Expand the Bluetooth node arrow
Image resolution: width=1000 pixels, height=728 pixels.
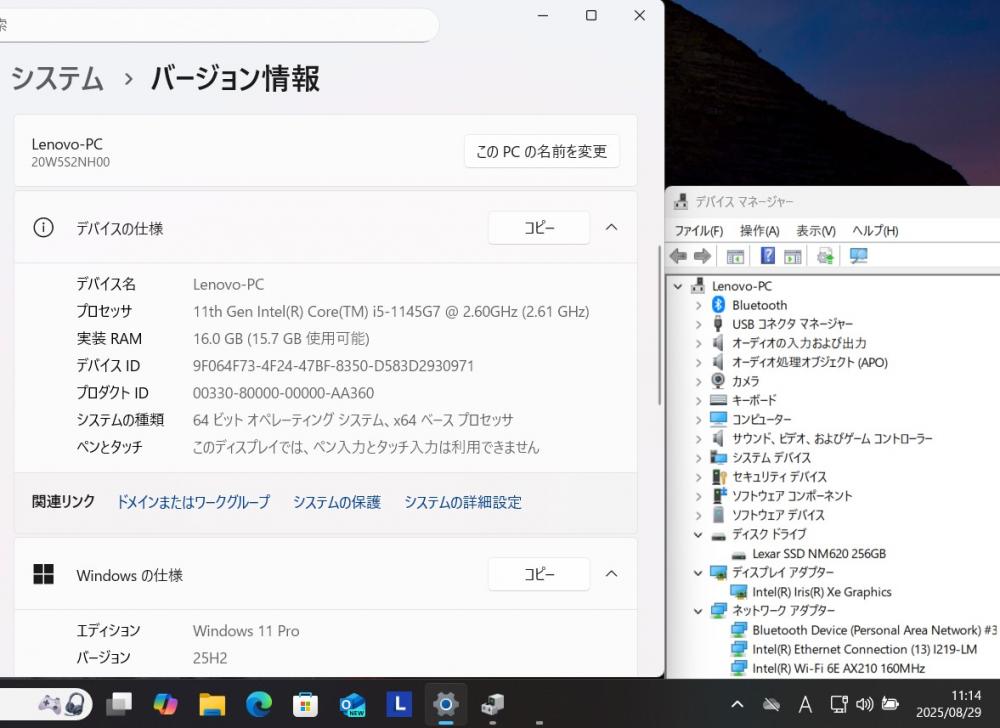698,305
